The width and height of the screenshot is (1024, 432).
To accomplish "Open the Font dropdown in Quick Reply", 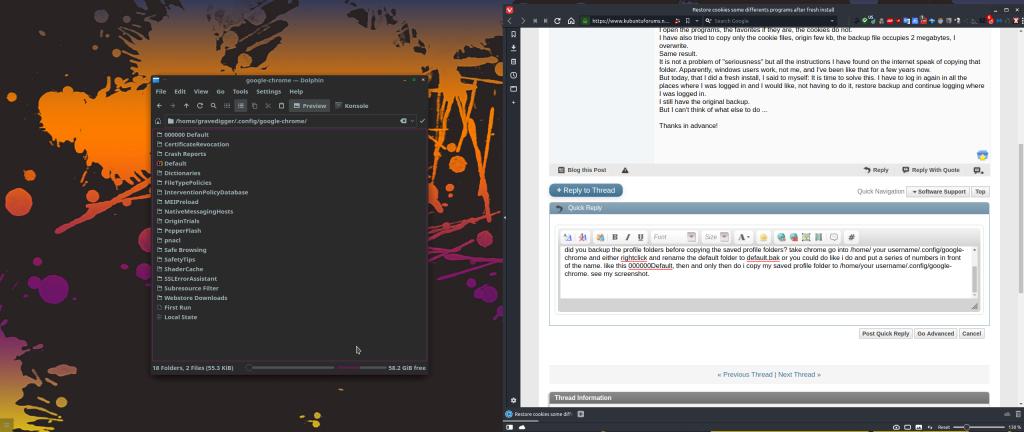I will pyautogui.click(x=672, y=237).
